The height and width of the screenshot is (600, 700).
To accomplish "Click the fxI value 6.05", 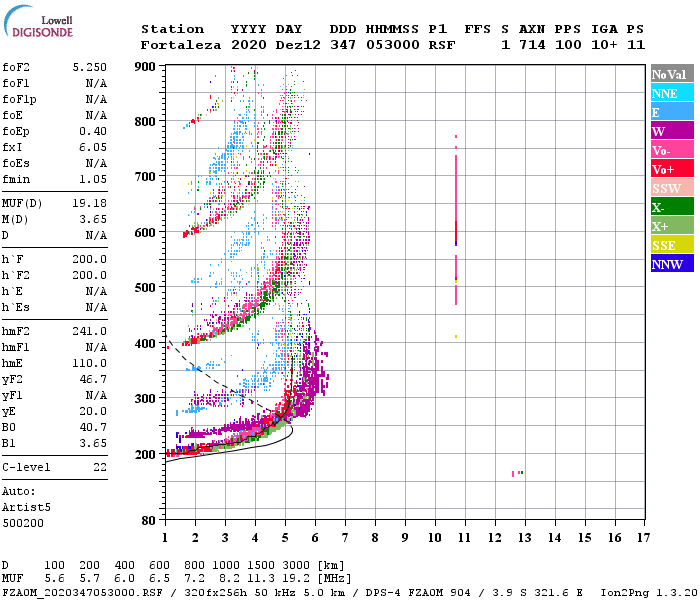I will pos(93,147).
